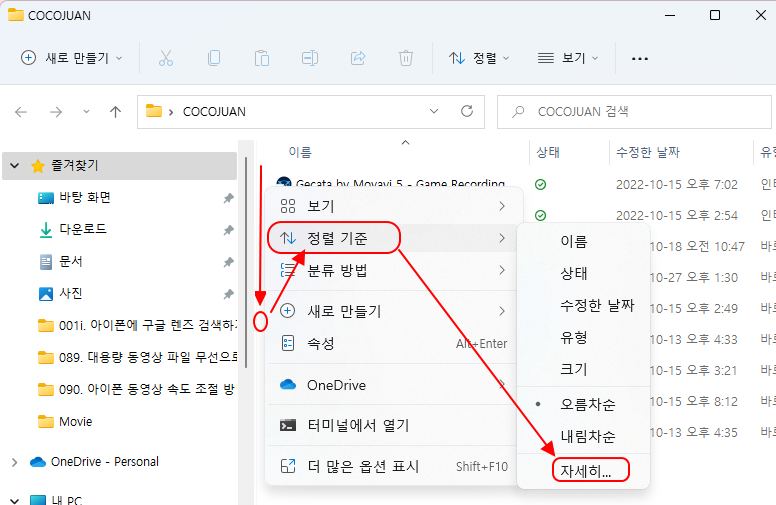Click the navigation pane scrollbar

click(246, 262)
